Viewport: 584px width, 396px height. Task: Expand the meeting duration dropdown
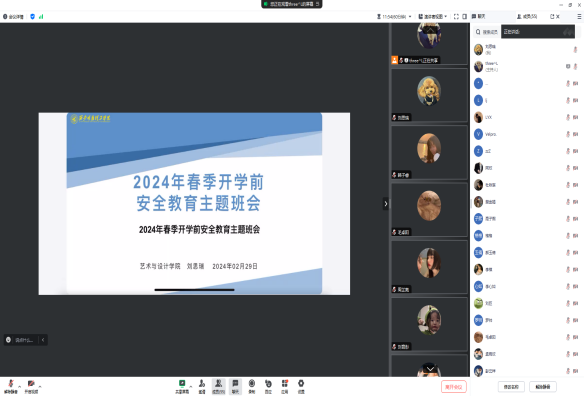(394, 16)
